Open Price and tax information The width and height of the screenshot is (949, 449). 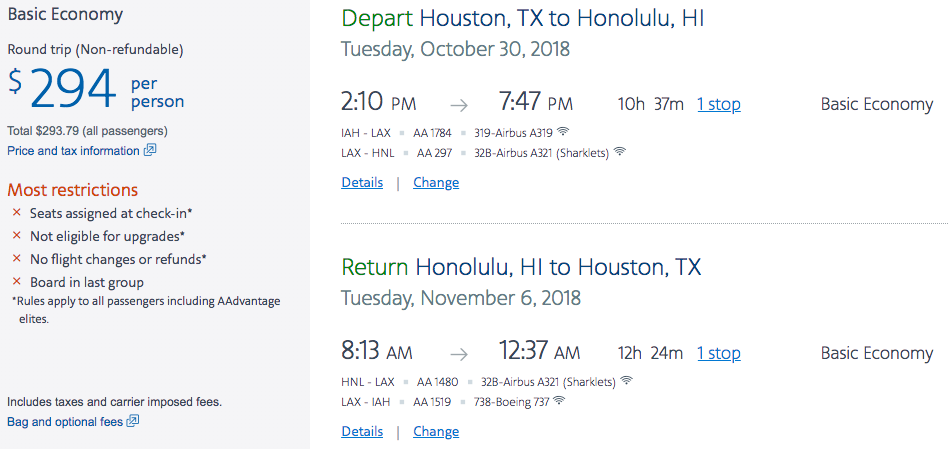click(73, 151)
